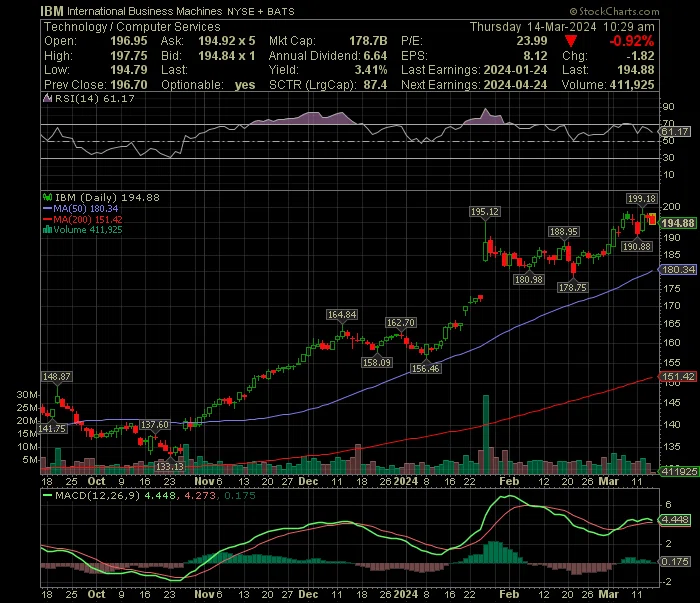Click the Bid value 194.84 x 1

point(227,56)
